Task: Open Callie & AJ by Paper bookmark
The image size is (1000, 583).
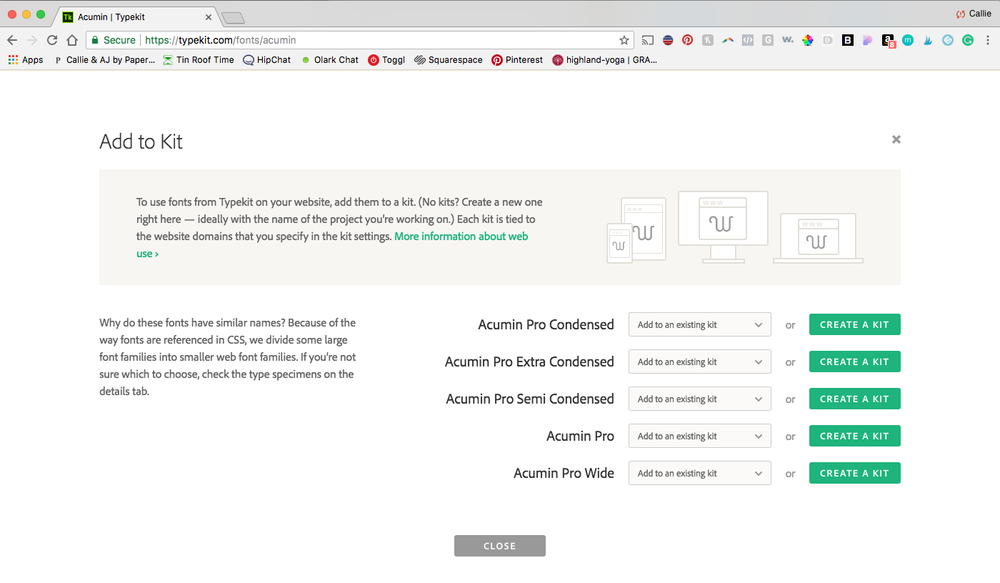Action: (105, 60)
